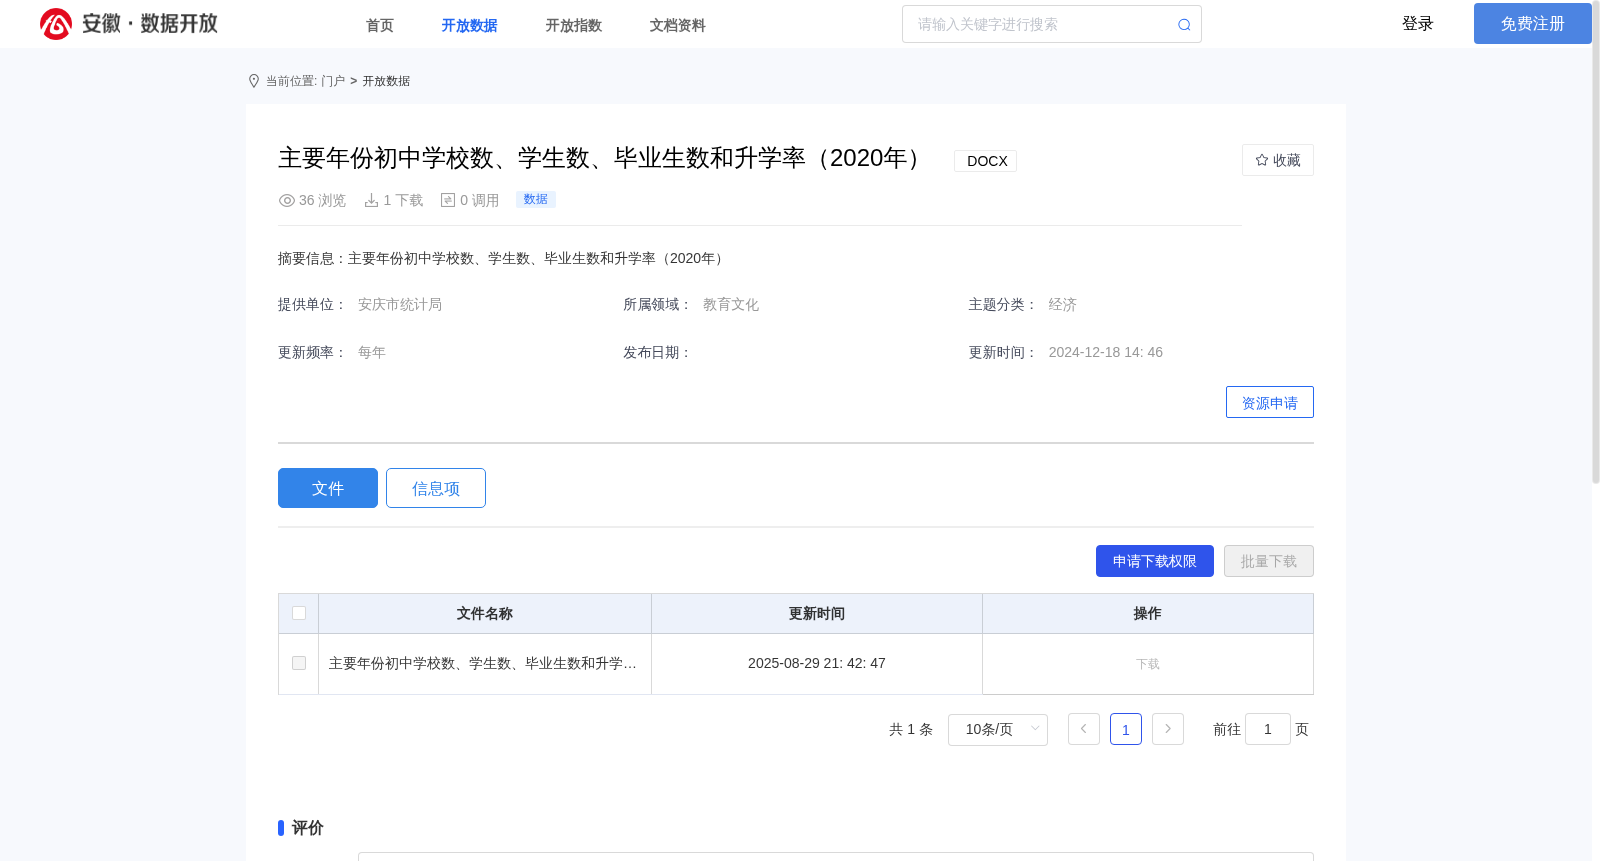Go to previous page arrow
Viewport: 1600px width, 861px height.
(1084, 729)
